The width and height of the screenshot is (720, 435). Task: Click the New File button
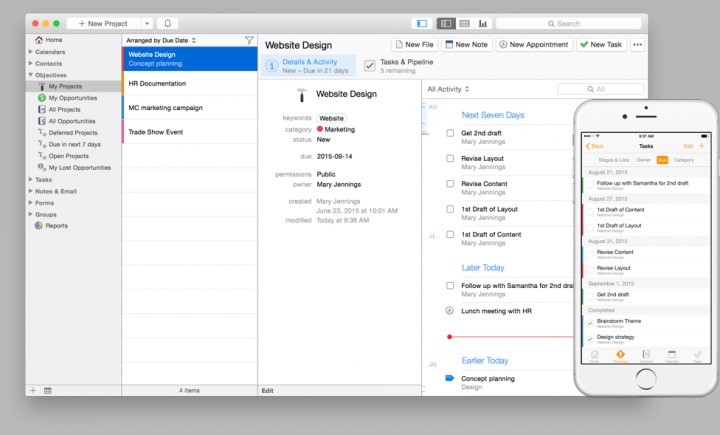click(414, 45)
